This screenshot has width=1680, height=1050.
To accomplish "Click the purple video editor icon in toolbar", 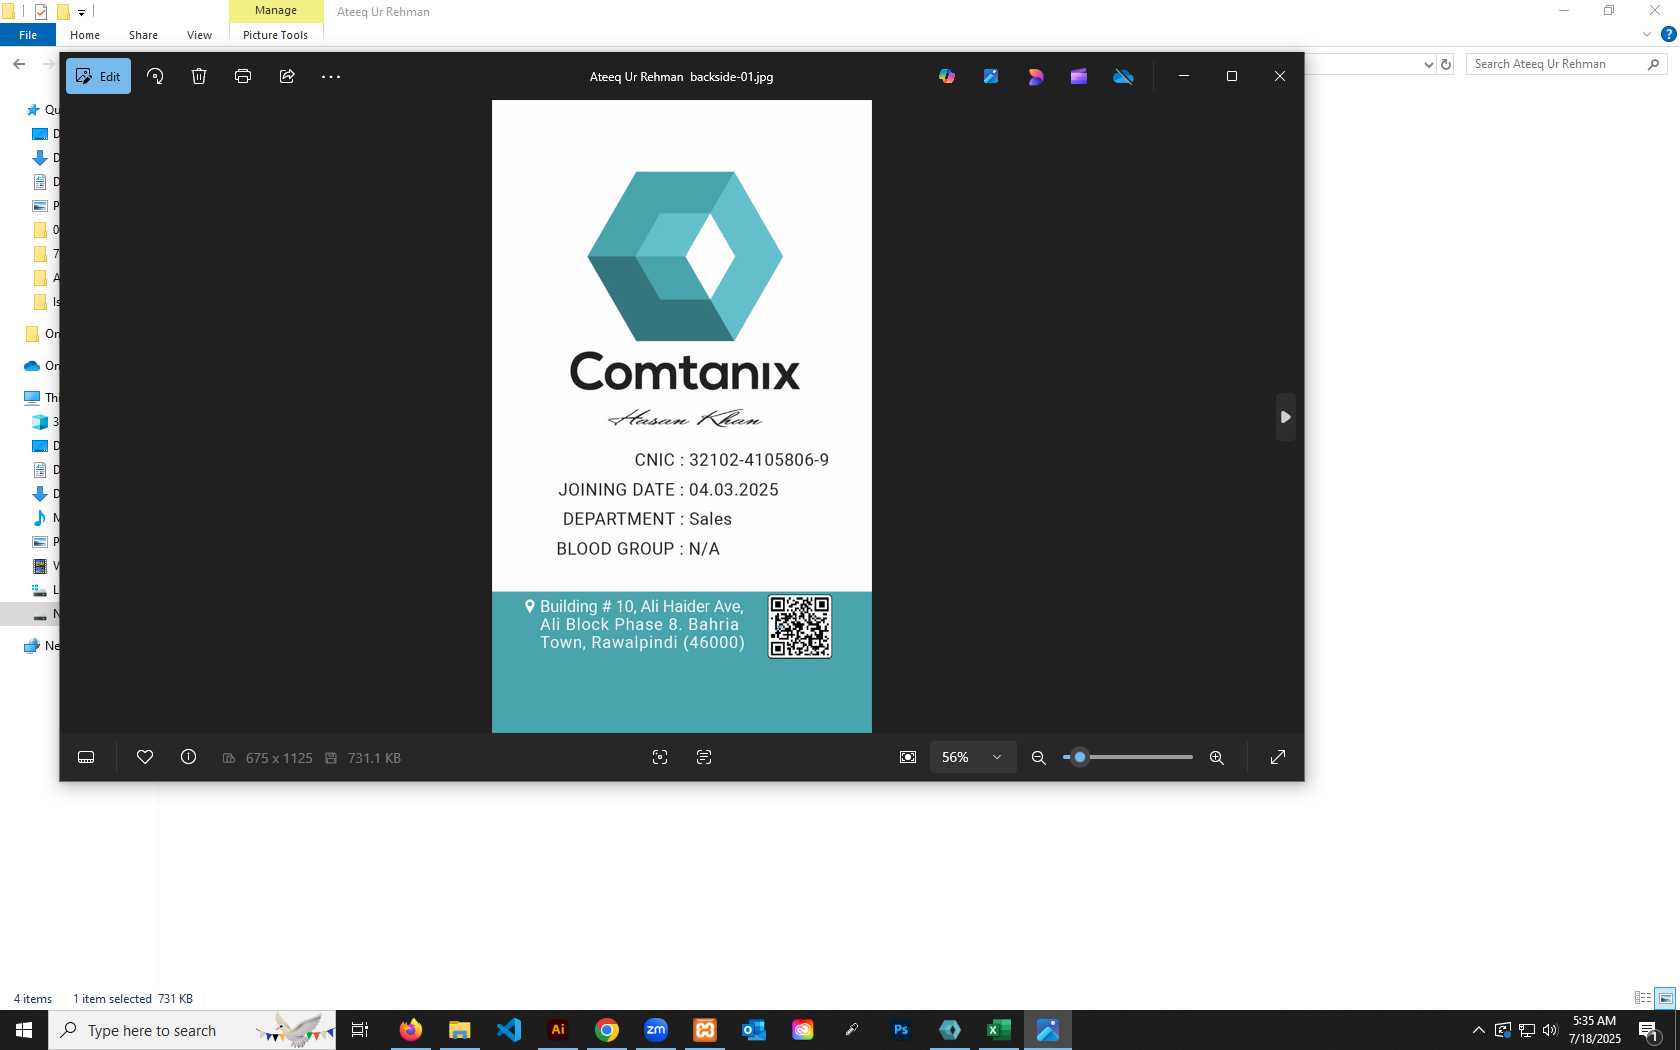I will pos(1079,76).
